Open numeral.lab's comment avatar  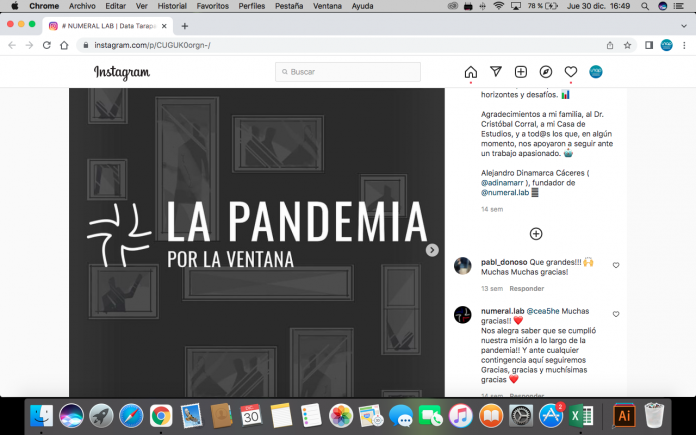(x=463, y=315)
